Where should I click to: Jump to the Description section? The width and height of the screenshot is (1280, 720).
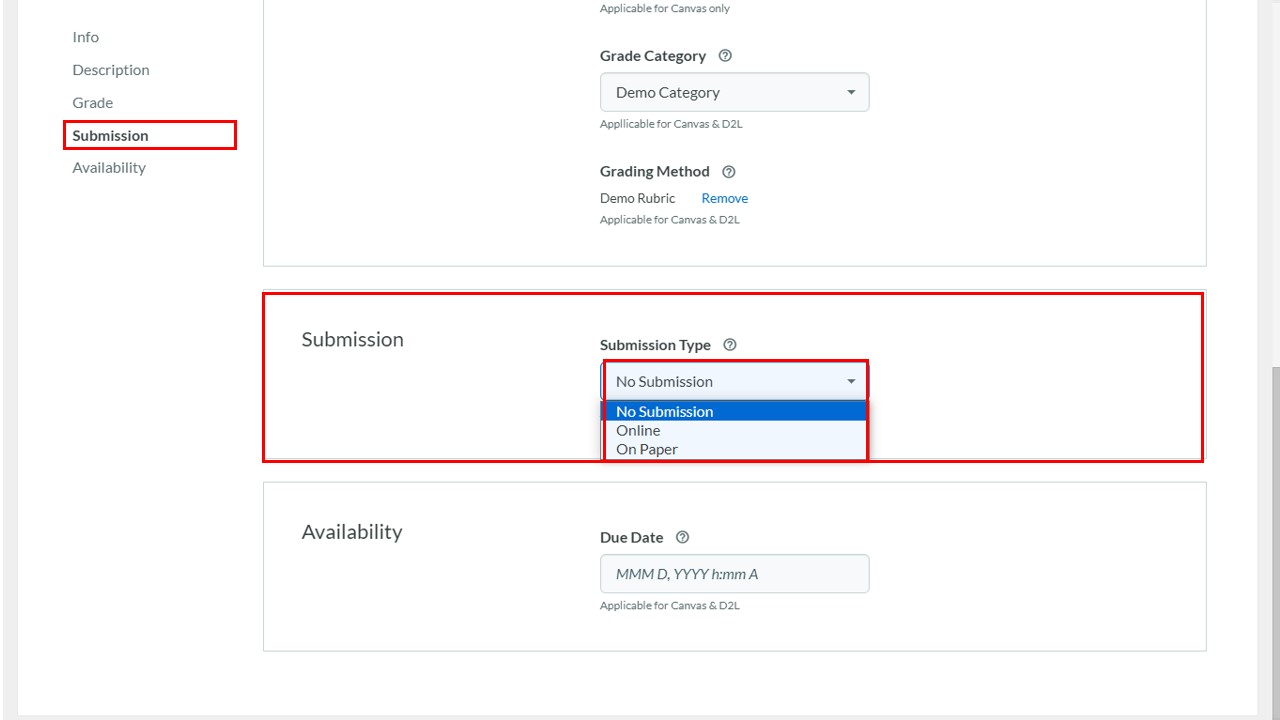coord(111,70)
